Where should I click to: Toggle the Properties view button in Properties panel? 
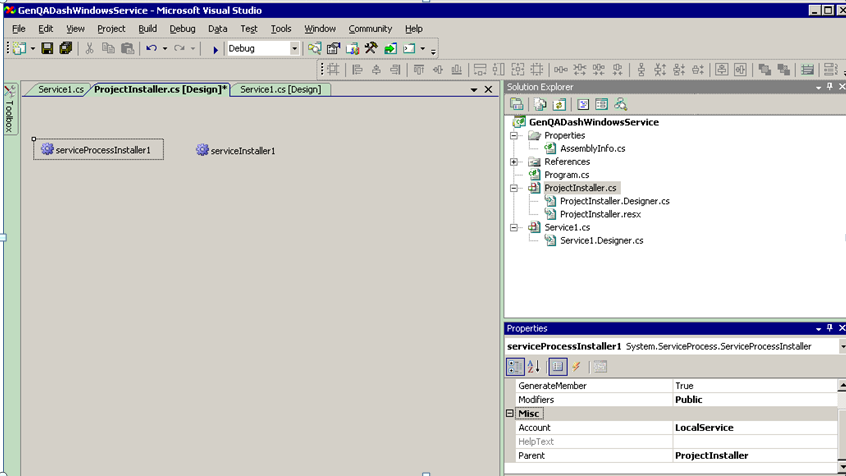[x=558, y=367]
